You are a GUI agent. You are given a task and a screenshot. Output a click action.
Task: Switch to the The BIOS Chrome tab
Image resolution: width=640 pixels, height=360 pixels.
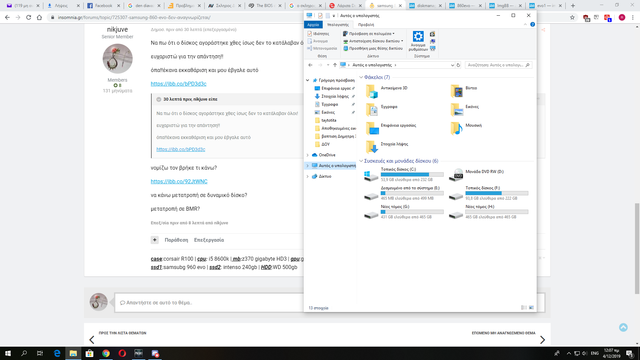click(264, 6)
